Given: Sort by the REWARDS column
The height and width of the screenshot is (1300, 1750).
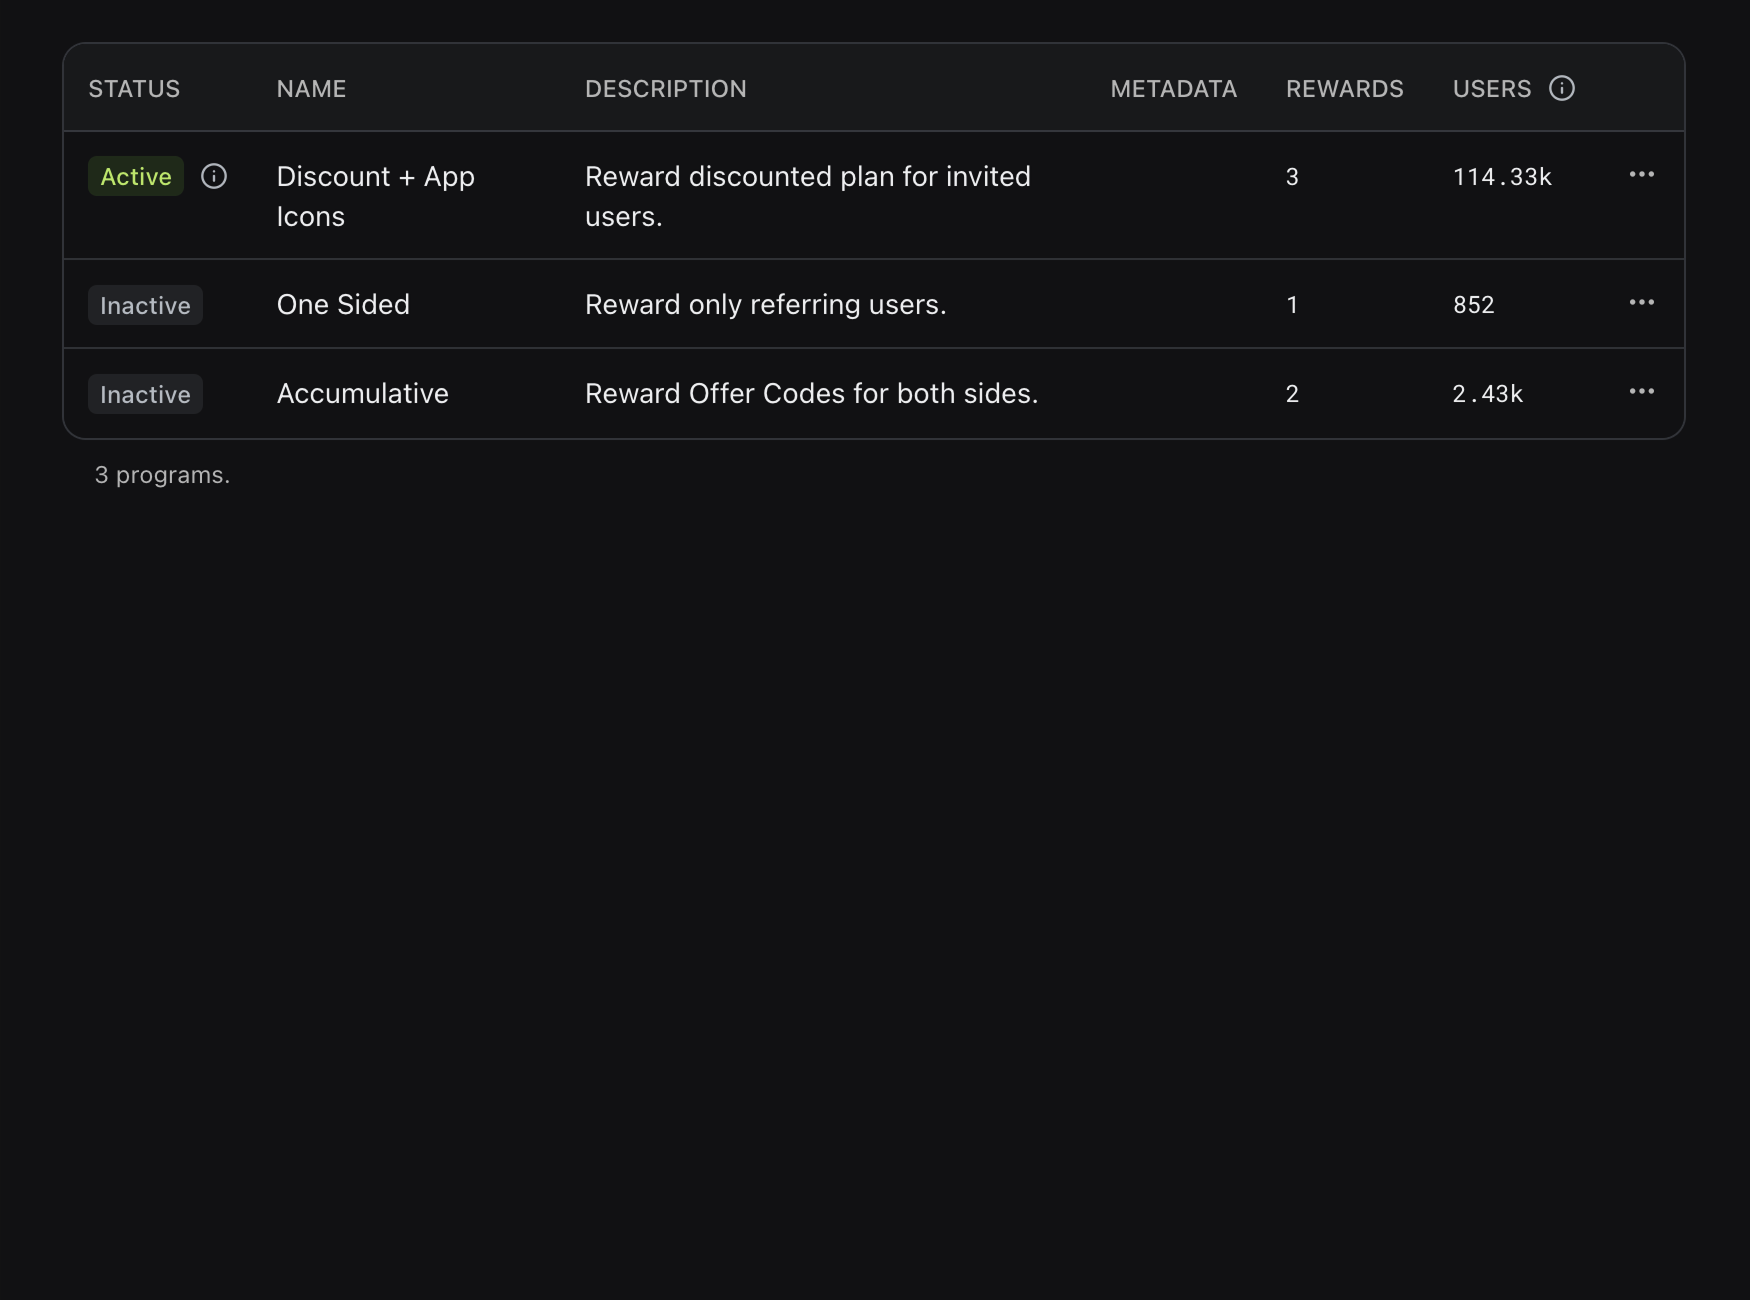Looking at the screenshot, I should tap(1344, 88).
